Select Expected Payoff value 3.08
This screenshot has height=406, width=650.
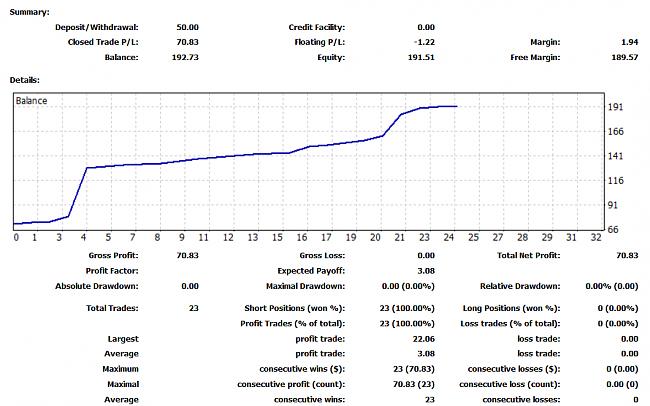pos(427,271)
